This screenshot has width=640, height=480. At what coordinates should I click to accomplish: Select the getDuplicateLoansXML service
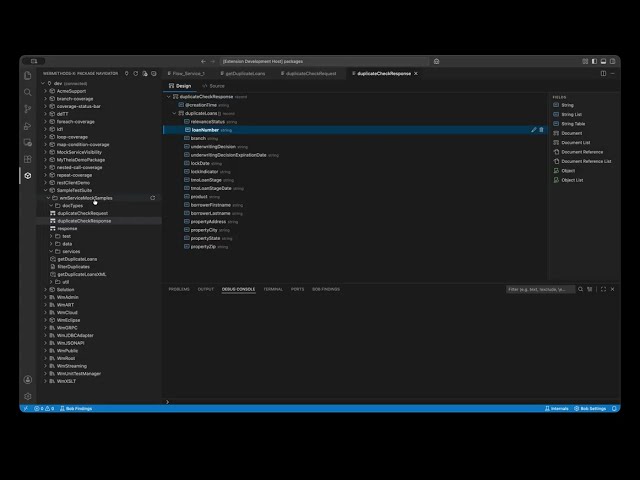point(82,274)
